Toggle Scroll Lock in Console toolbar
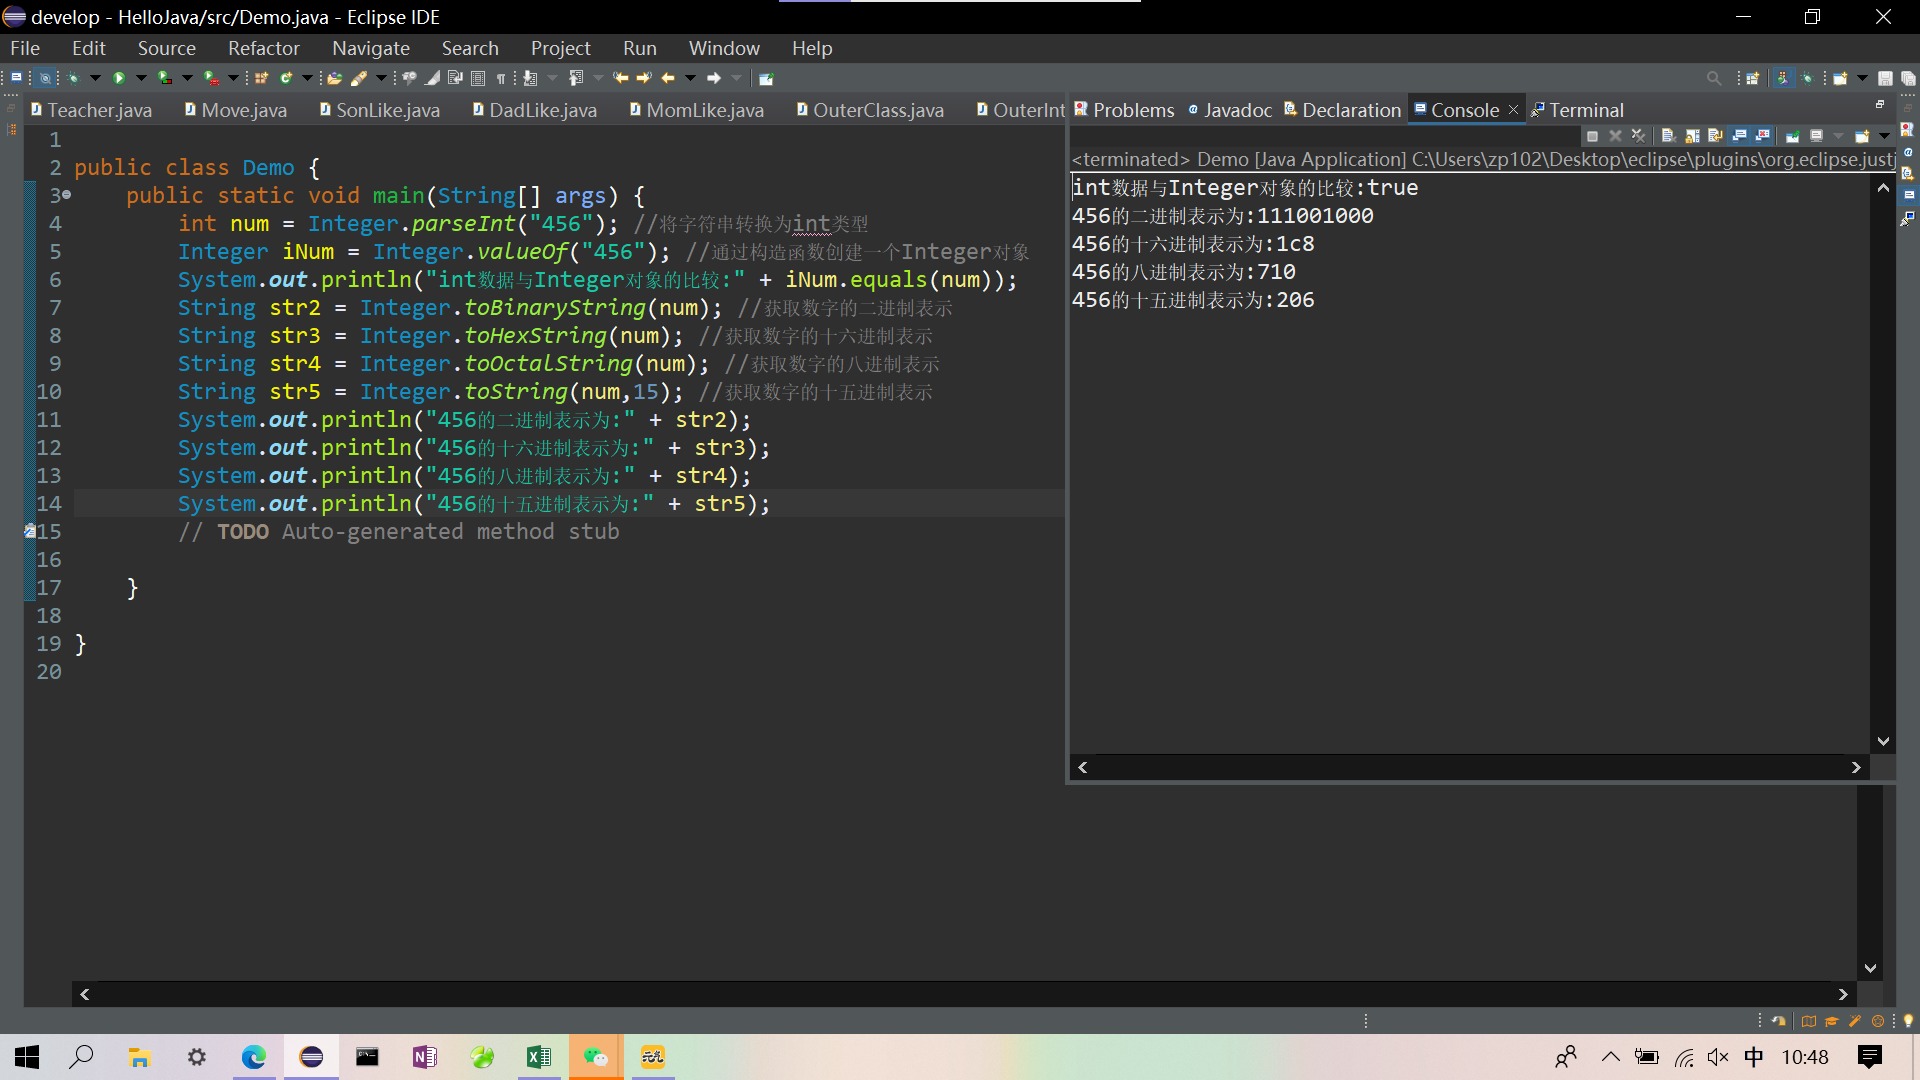 (x=1692, y=136)
